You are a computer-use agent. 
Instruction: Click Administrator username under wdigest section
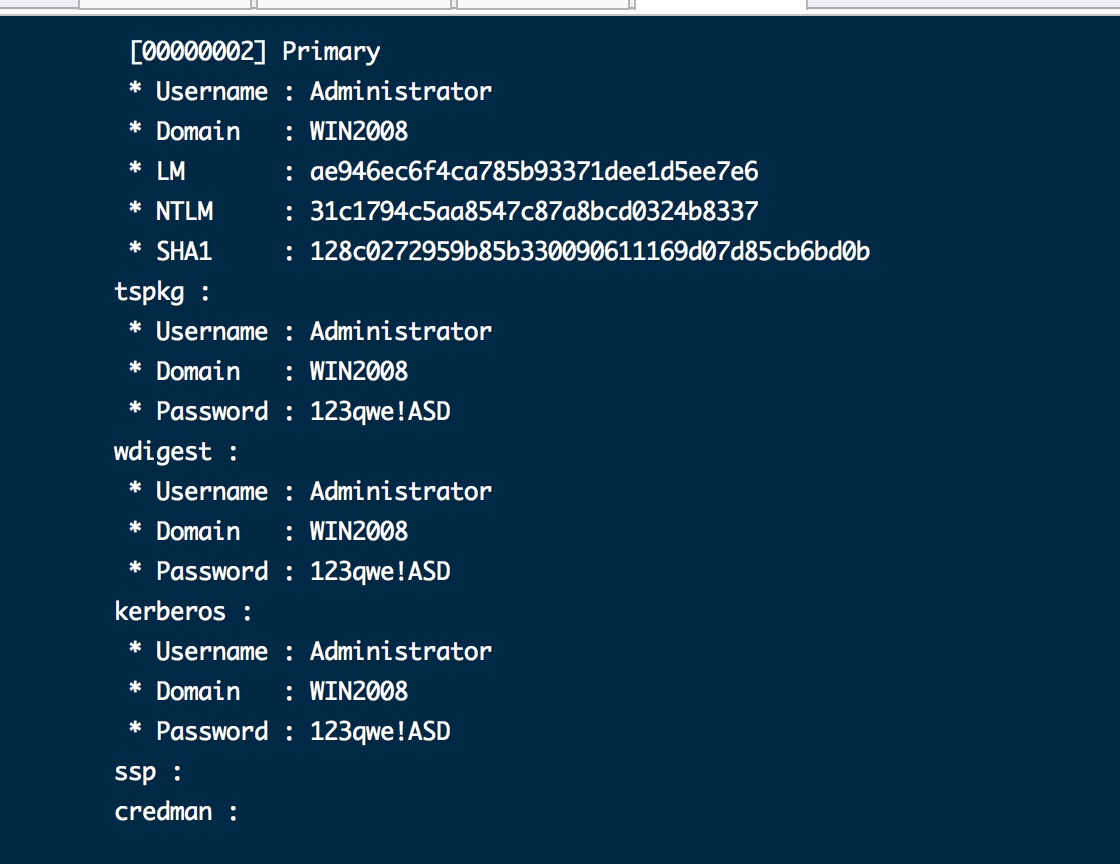point(401,491)
